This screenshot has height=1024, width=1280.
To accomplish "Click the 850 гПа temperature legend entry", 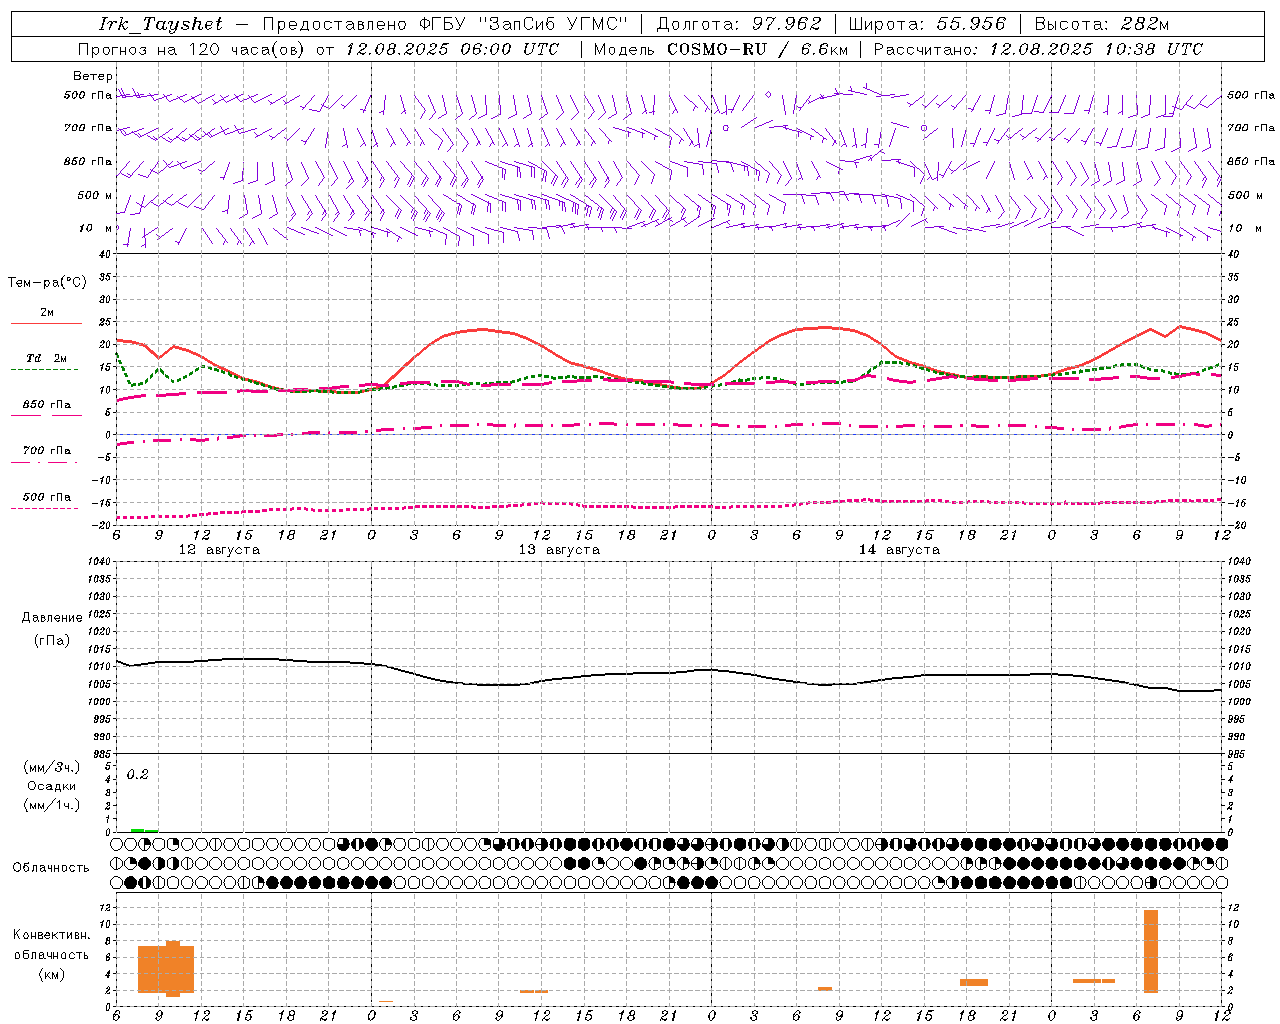I will [x=46, y=405].
